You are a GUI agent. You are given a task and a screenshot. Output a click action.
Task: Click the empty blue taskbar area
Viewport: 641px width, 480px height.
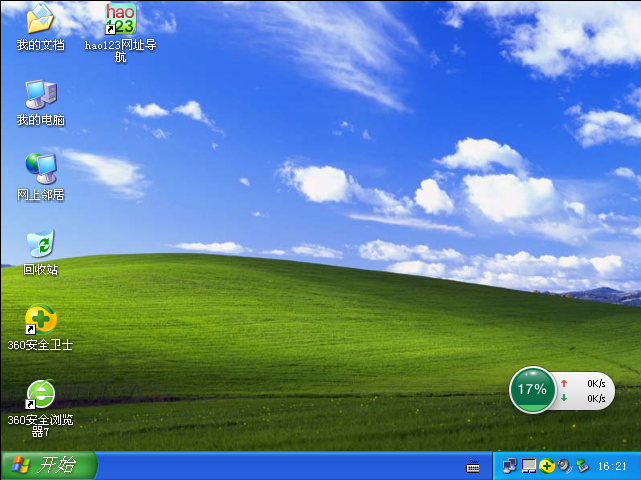click(280, 466)
